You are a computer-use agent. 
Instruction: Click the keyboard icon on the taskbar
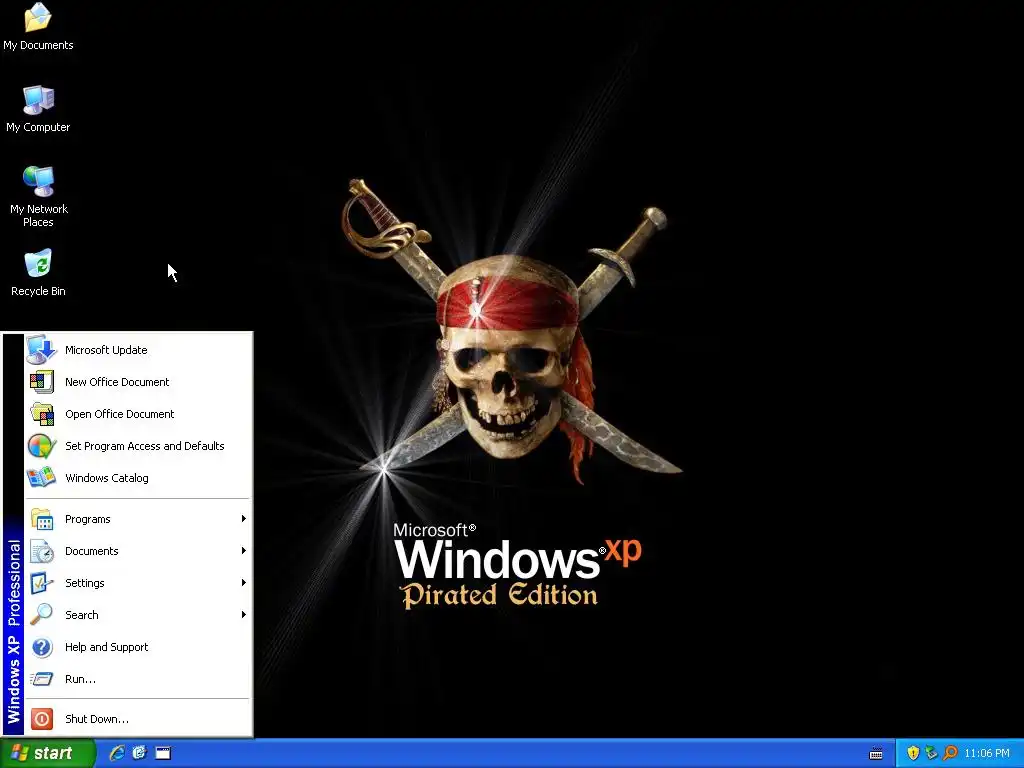(876, 754)
